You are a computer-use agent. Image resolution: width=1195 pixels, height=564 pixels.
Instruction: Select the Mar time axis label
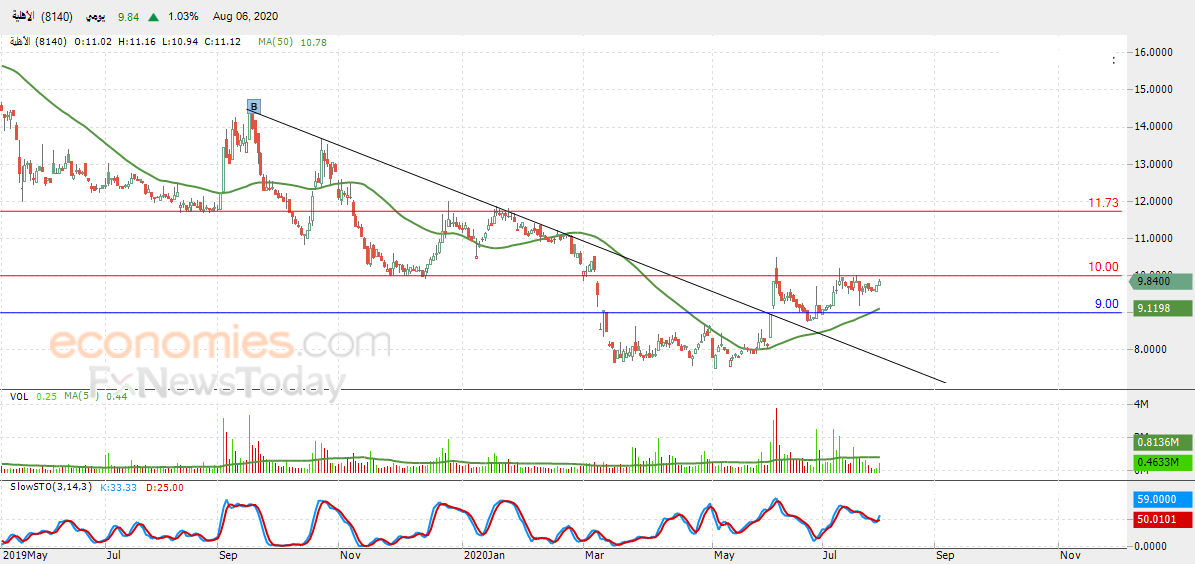pyautogui.click(x=593, y=556)
